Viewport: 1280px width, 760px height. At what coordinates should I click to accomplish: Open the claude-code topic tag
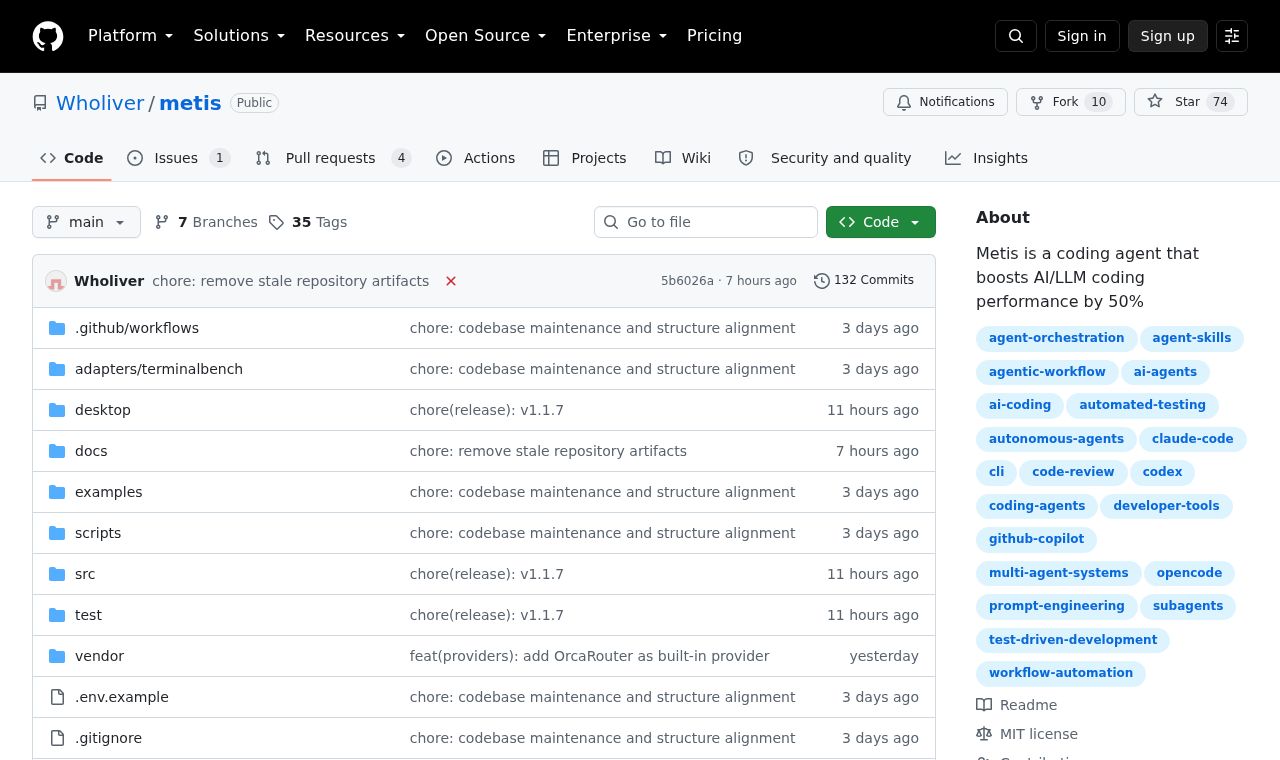1192,439
